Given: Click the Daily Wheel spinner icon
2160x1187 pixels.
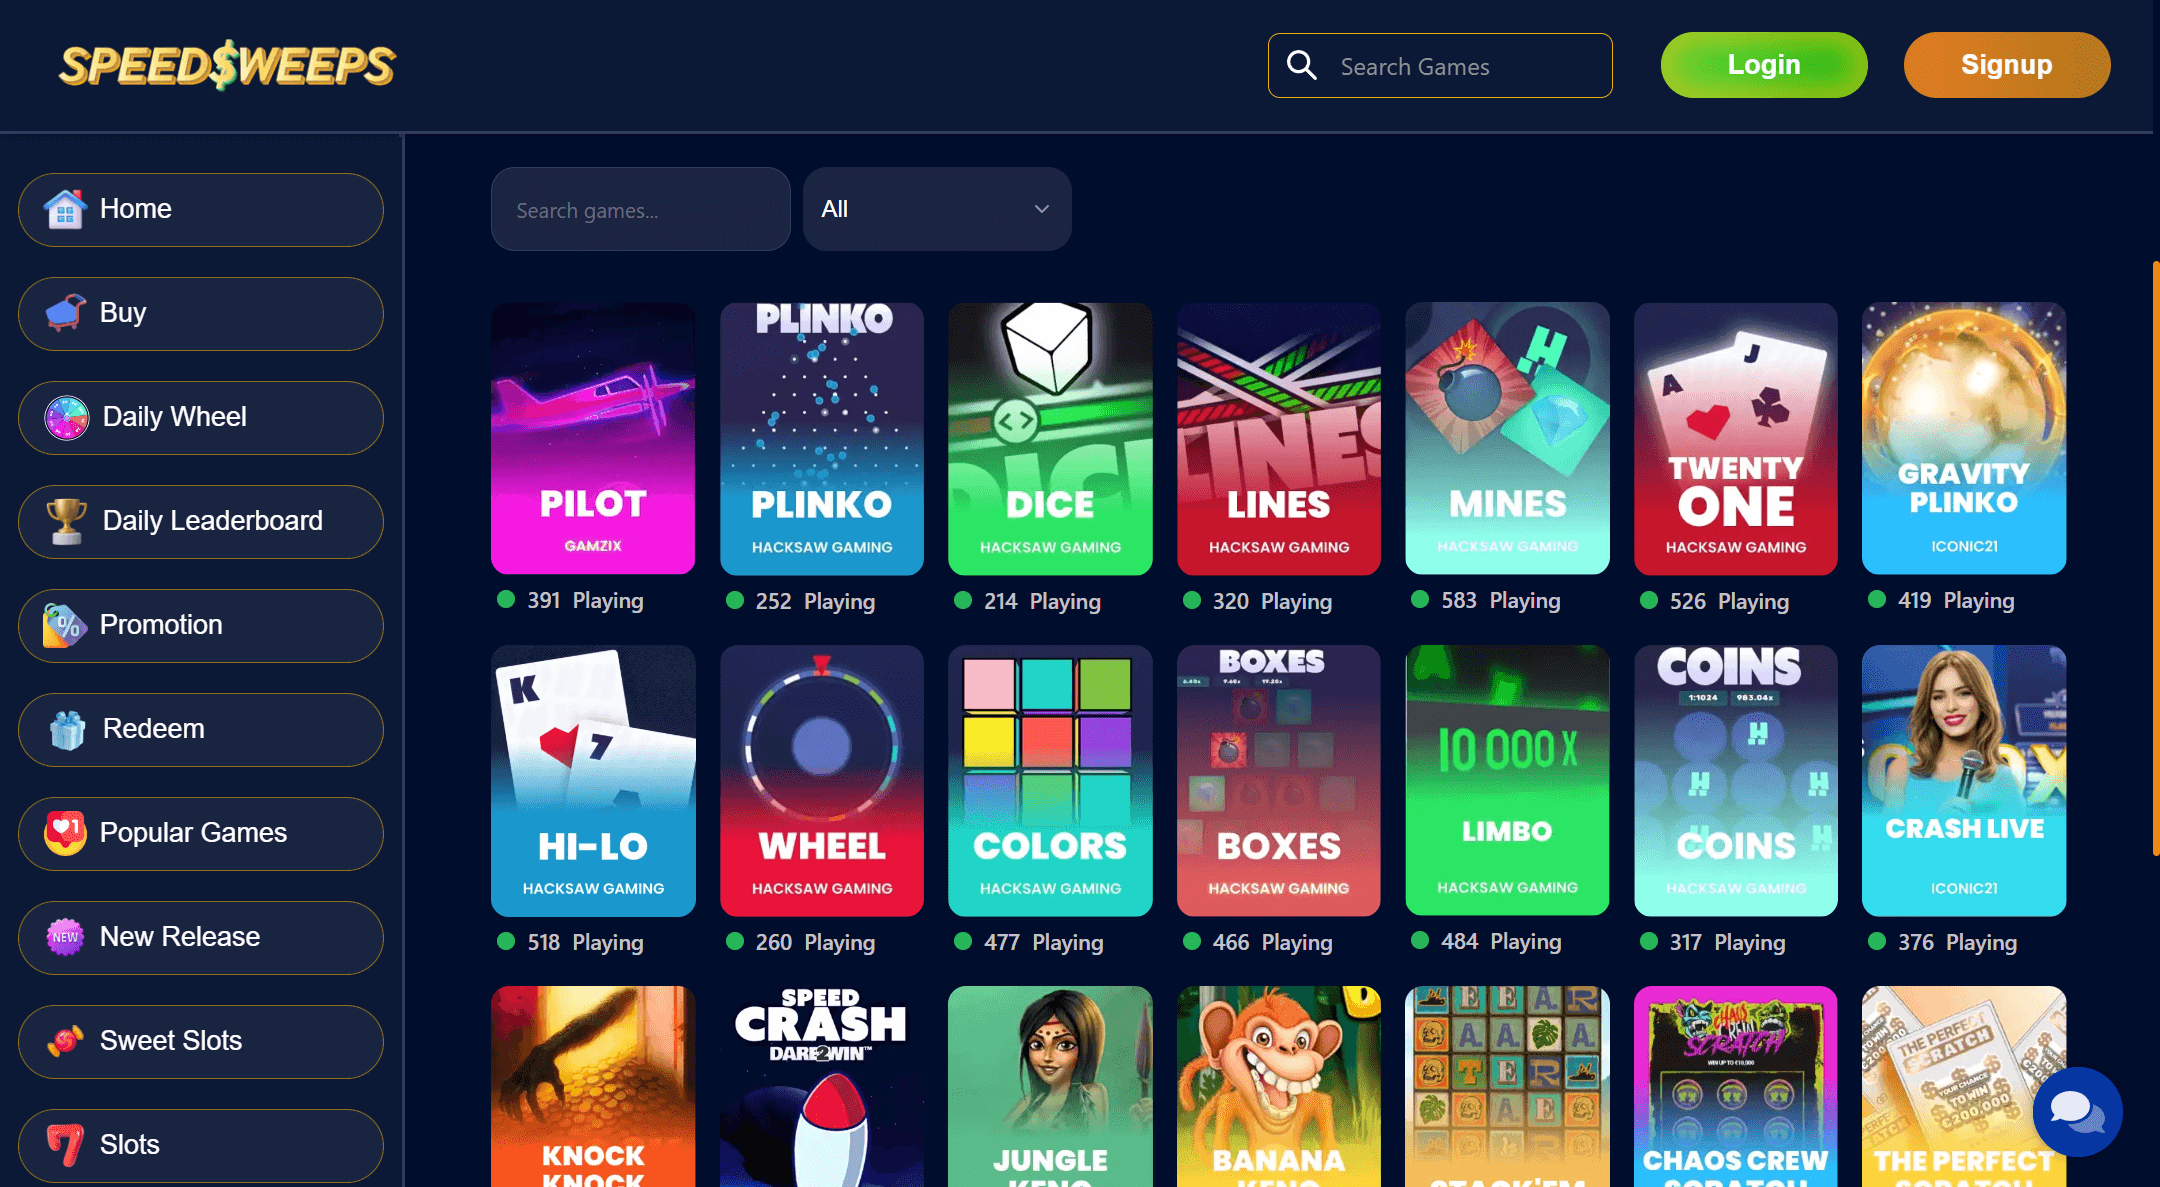Looking at the screenshot, I should [x=67, y=417].
